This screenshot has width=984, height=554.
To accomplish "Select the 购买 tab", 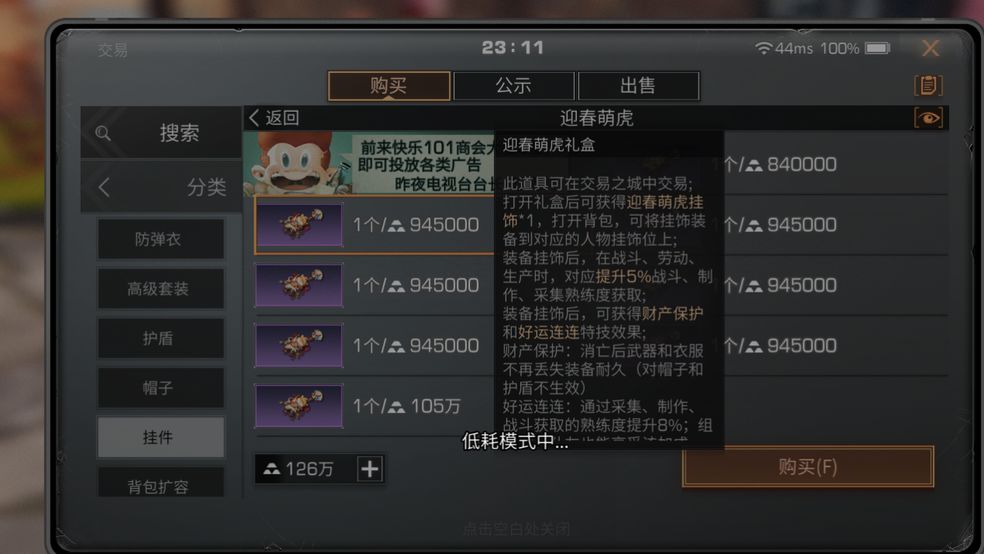I will (389, 86).
